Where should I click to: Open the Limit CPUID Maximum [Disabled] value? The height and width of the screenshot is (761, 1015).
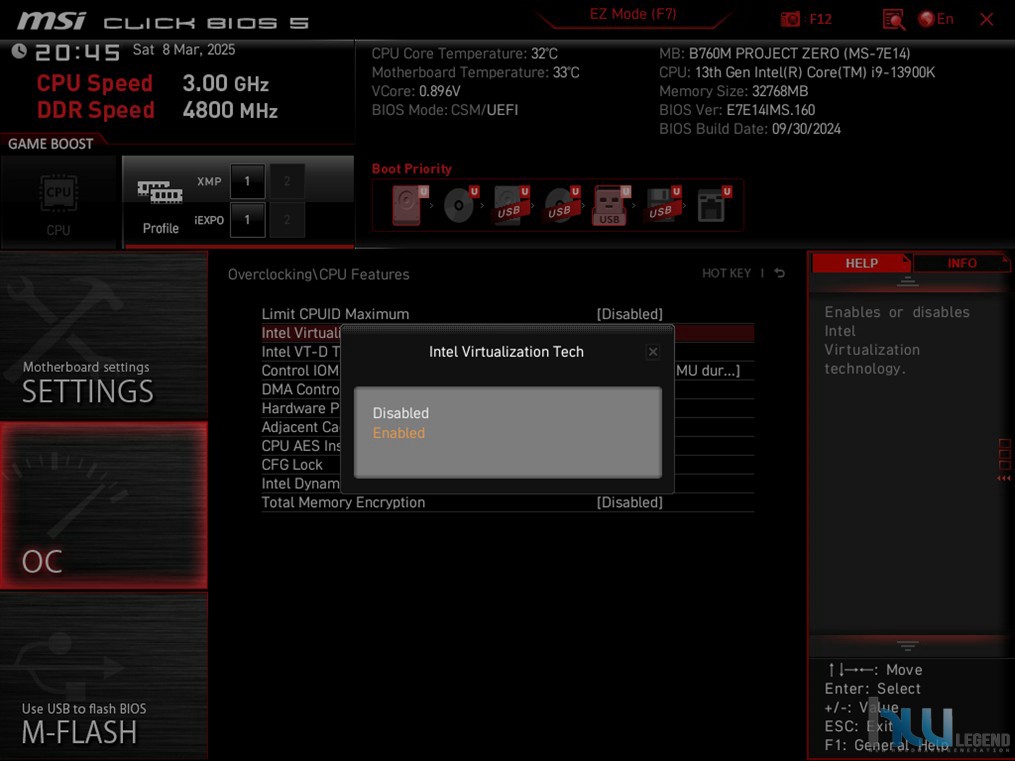coord(629,314)
